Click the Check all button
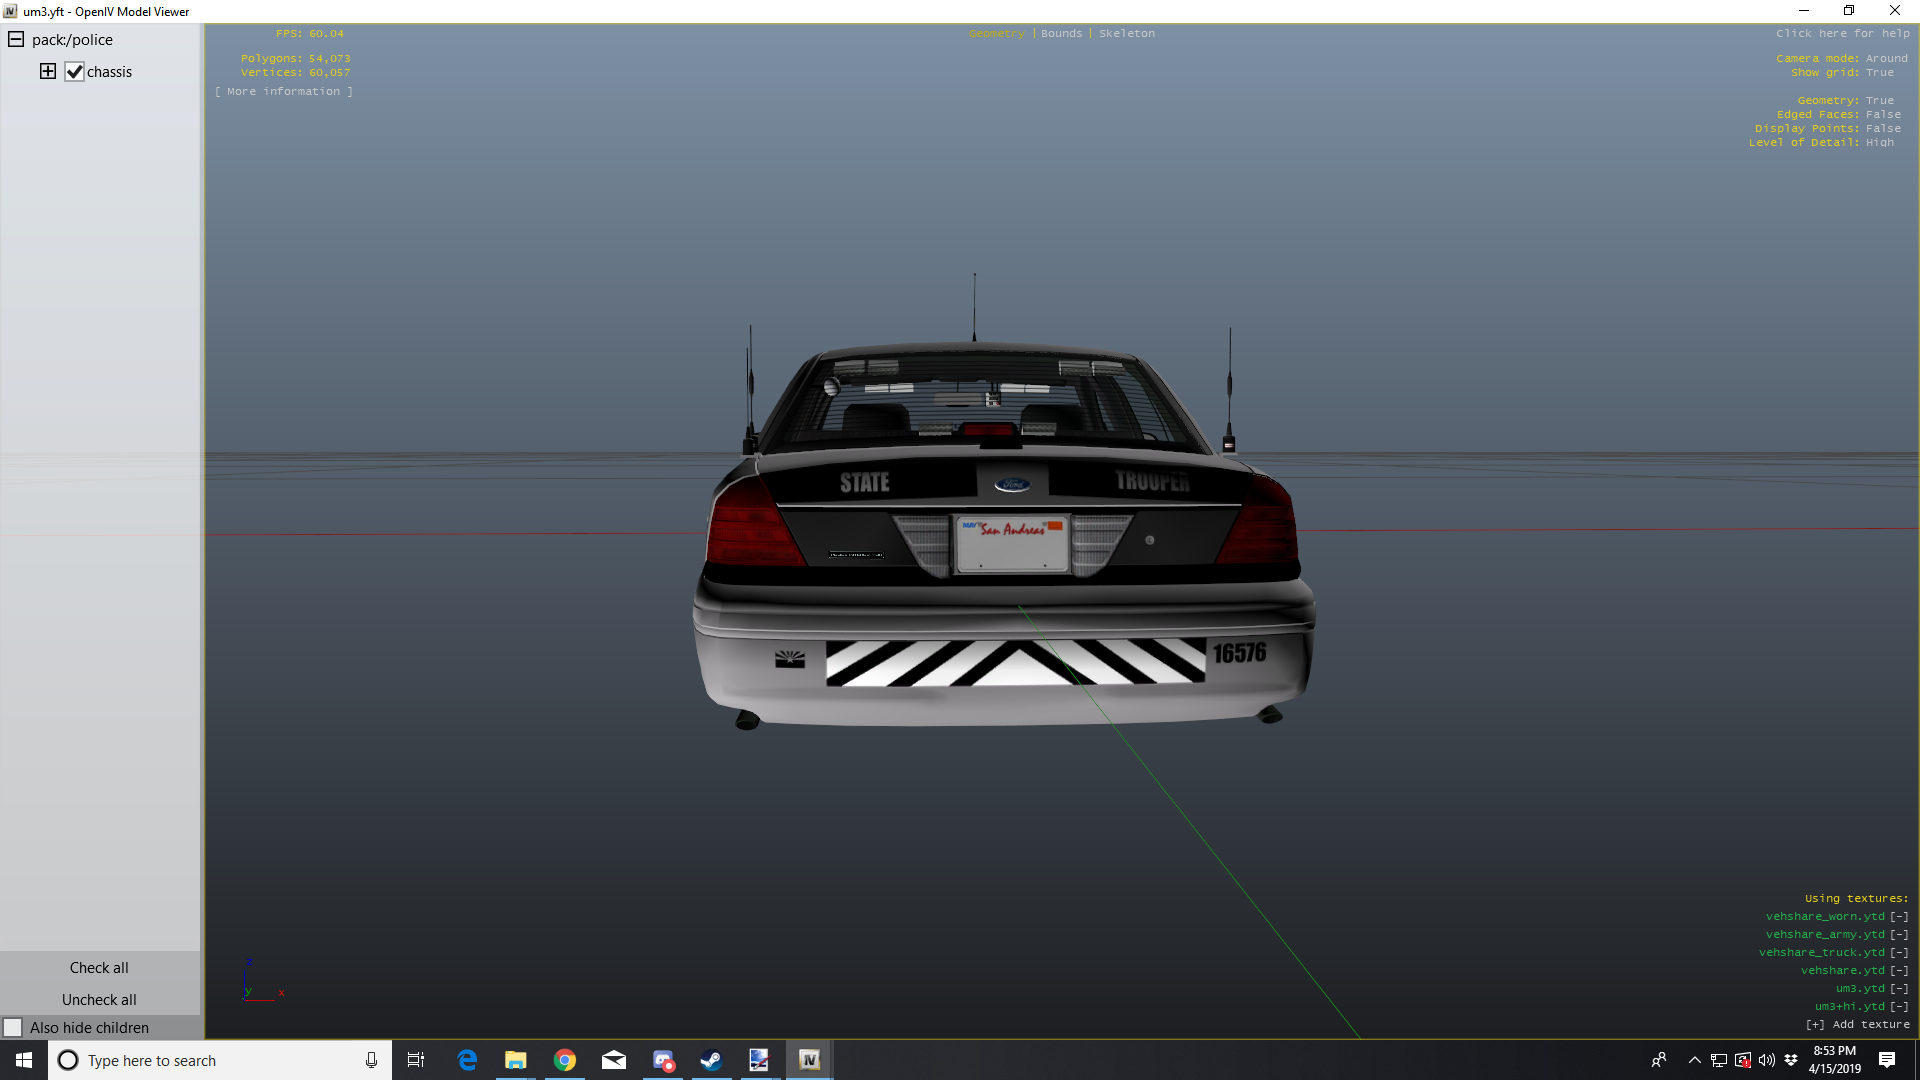The image size is (1920, 1080). [99, 967]
